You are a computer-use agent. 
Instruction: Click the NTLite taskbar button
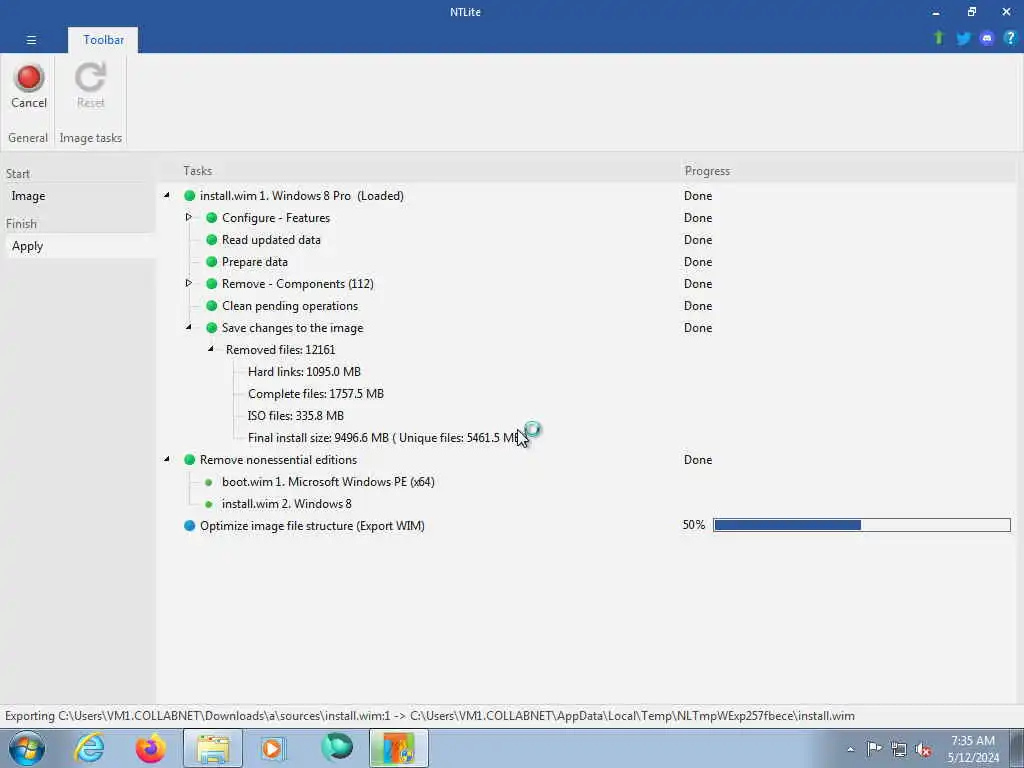tap(398, 748)
